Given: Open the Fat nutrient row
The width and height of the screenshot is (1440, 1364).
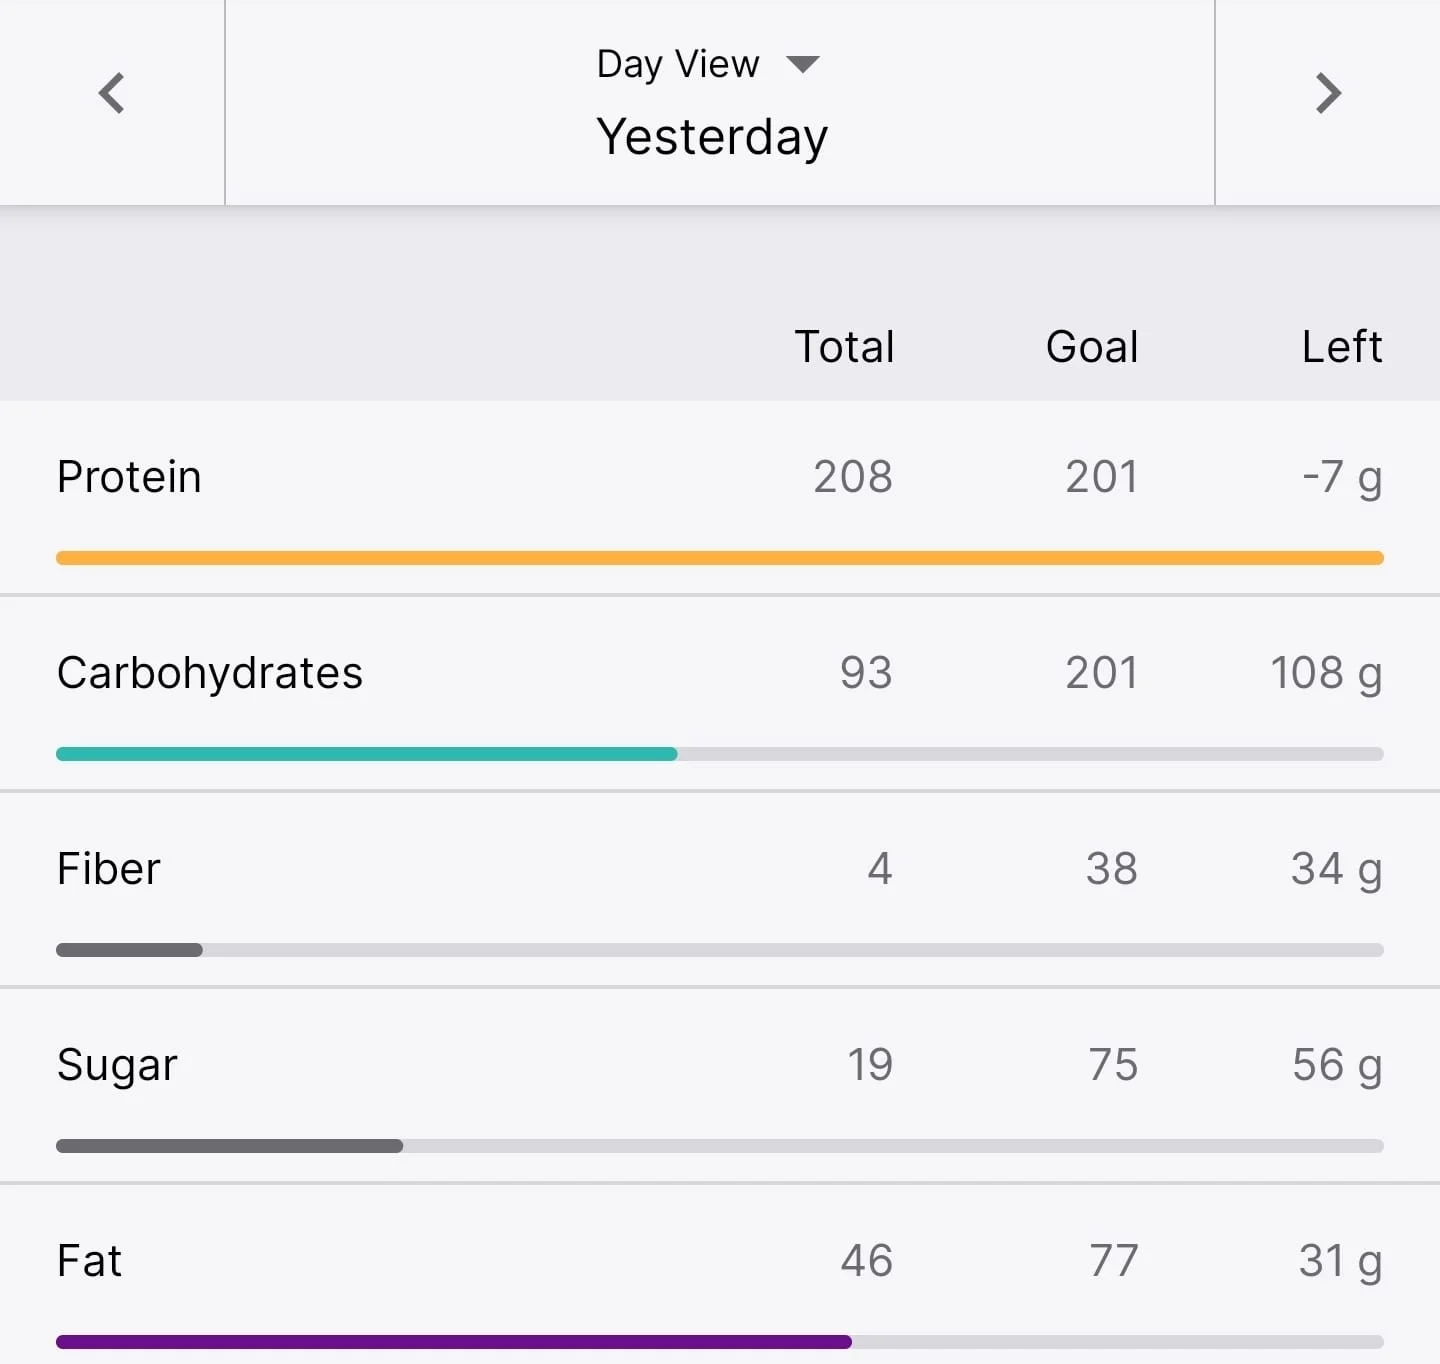Looking at the screenshot, I should coord(720,1275).
